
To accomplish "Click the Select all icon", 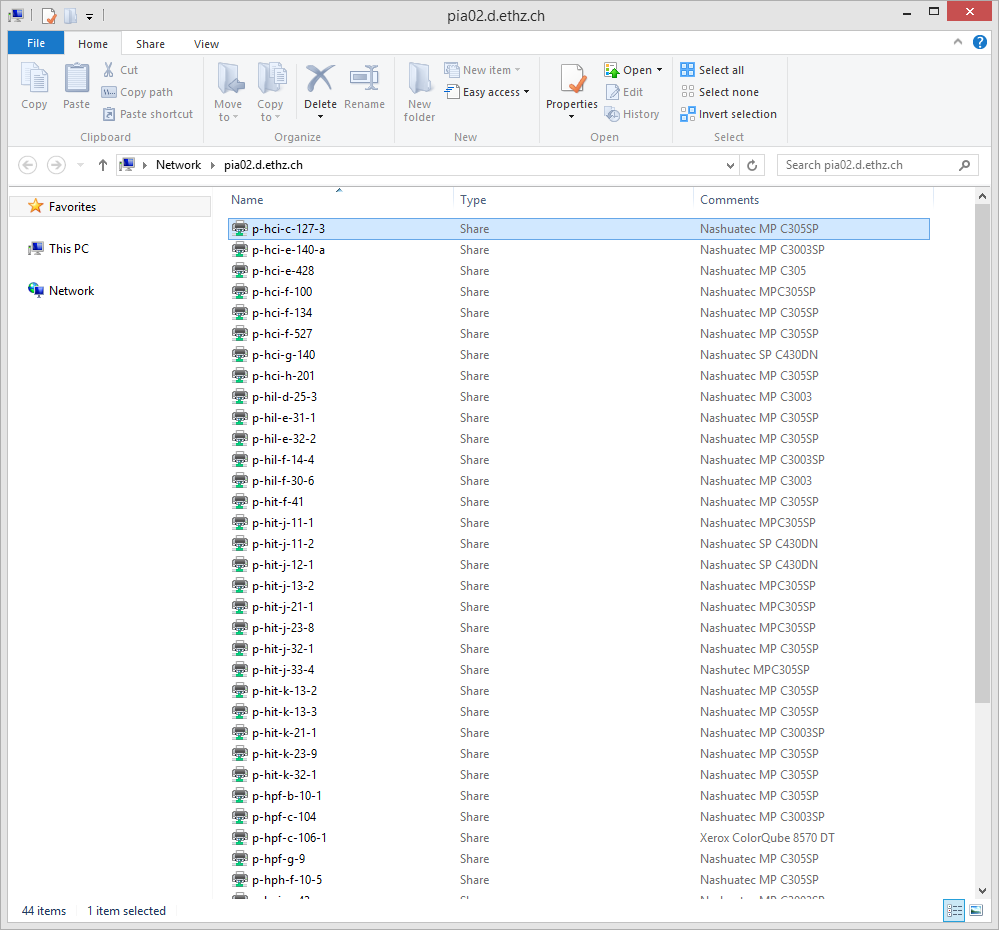I will coord(687,69).
